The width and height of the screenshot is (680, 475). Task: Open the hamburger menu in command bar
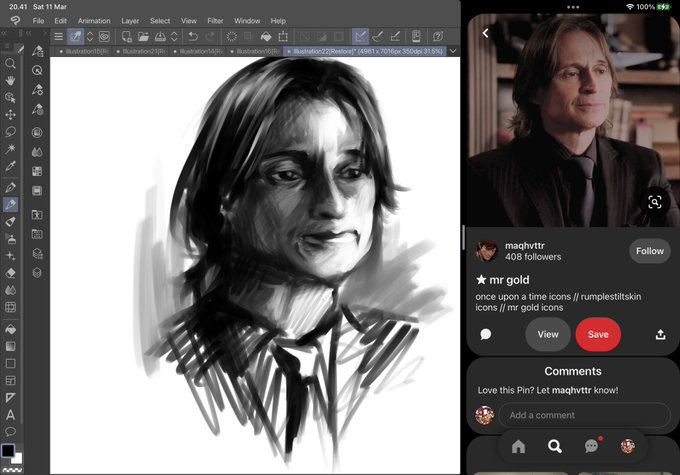(59, 36)
